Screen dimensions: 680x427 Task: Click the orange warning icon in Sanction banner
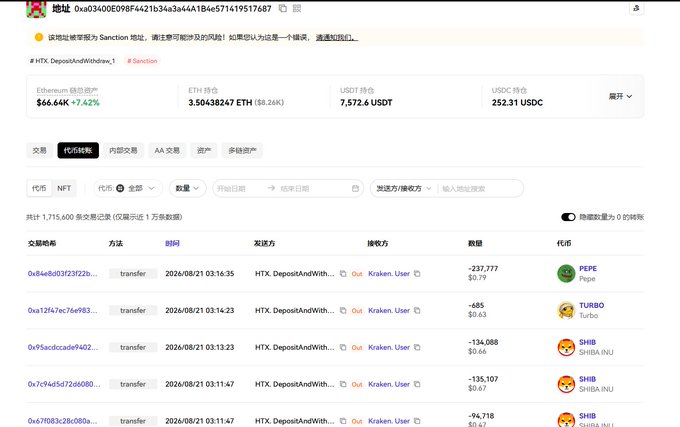(x=39, y=37)
